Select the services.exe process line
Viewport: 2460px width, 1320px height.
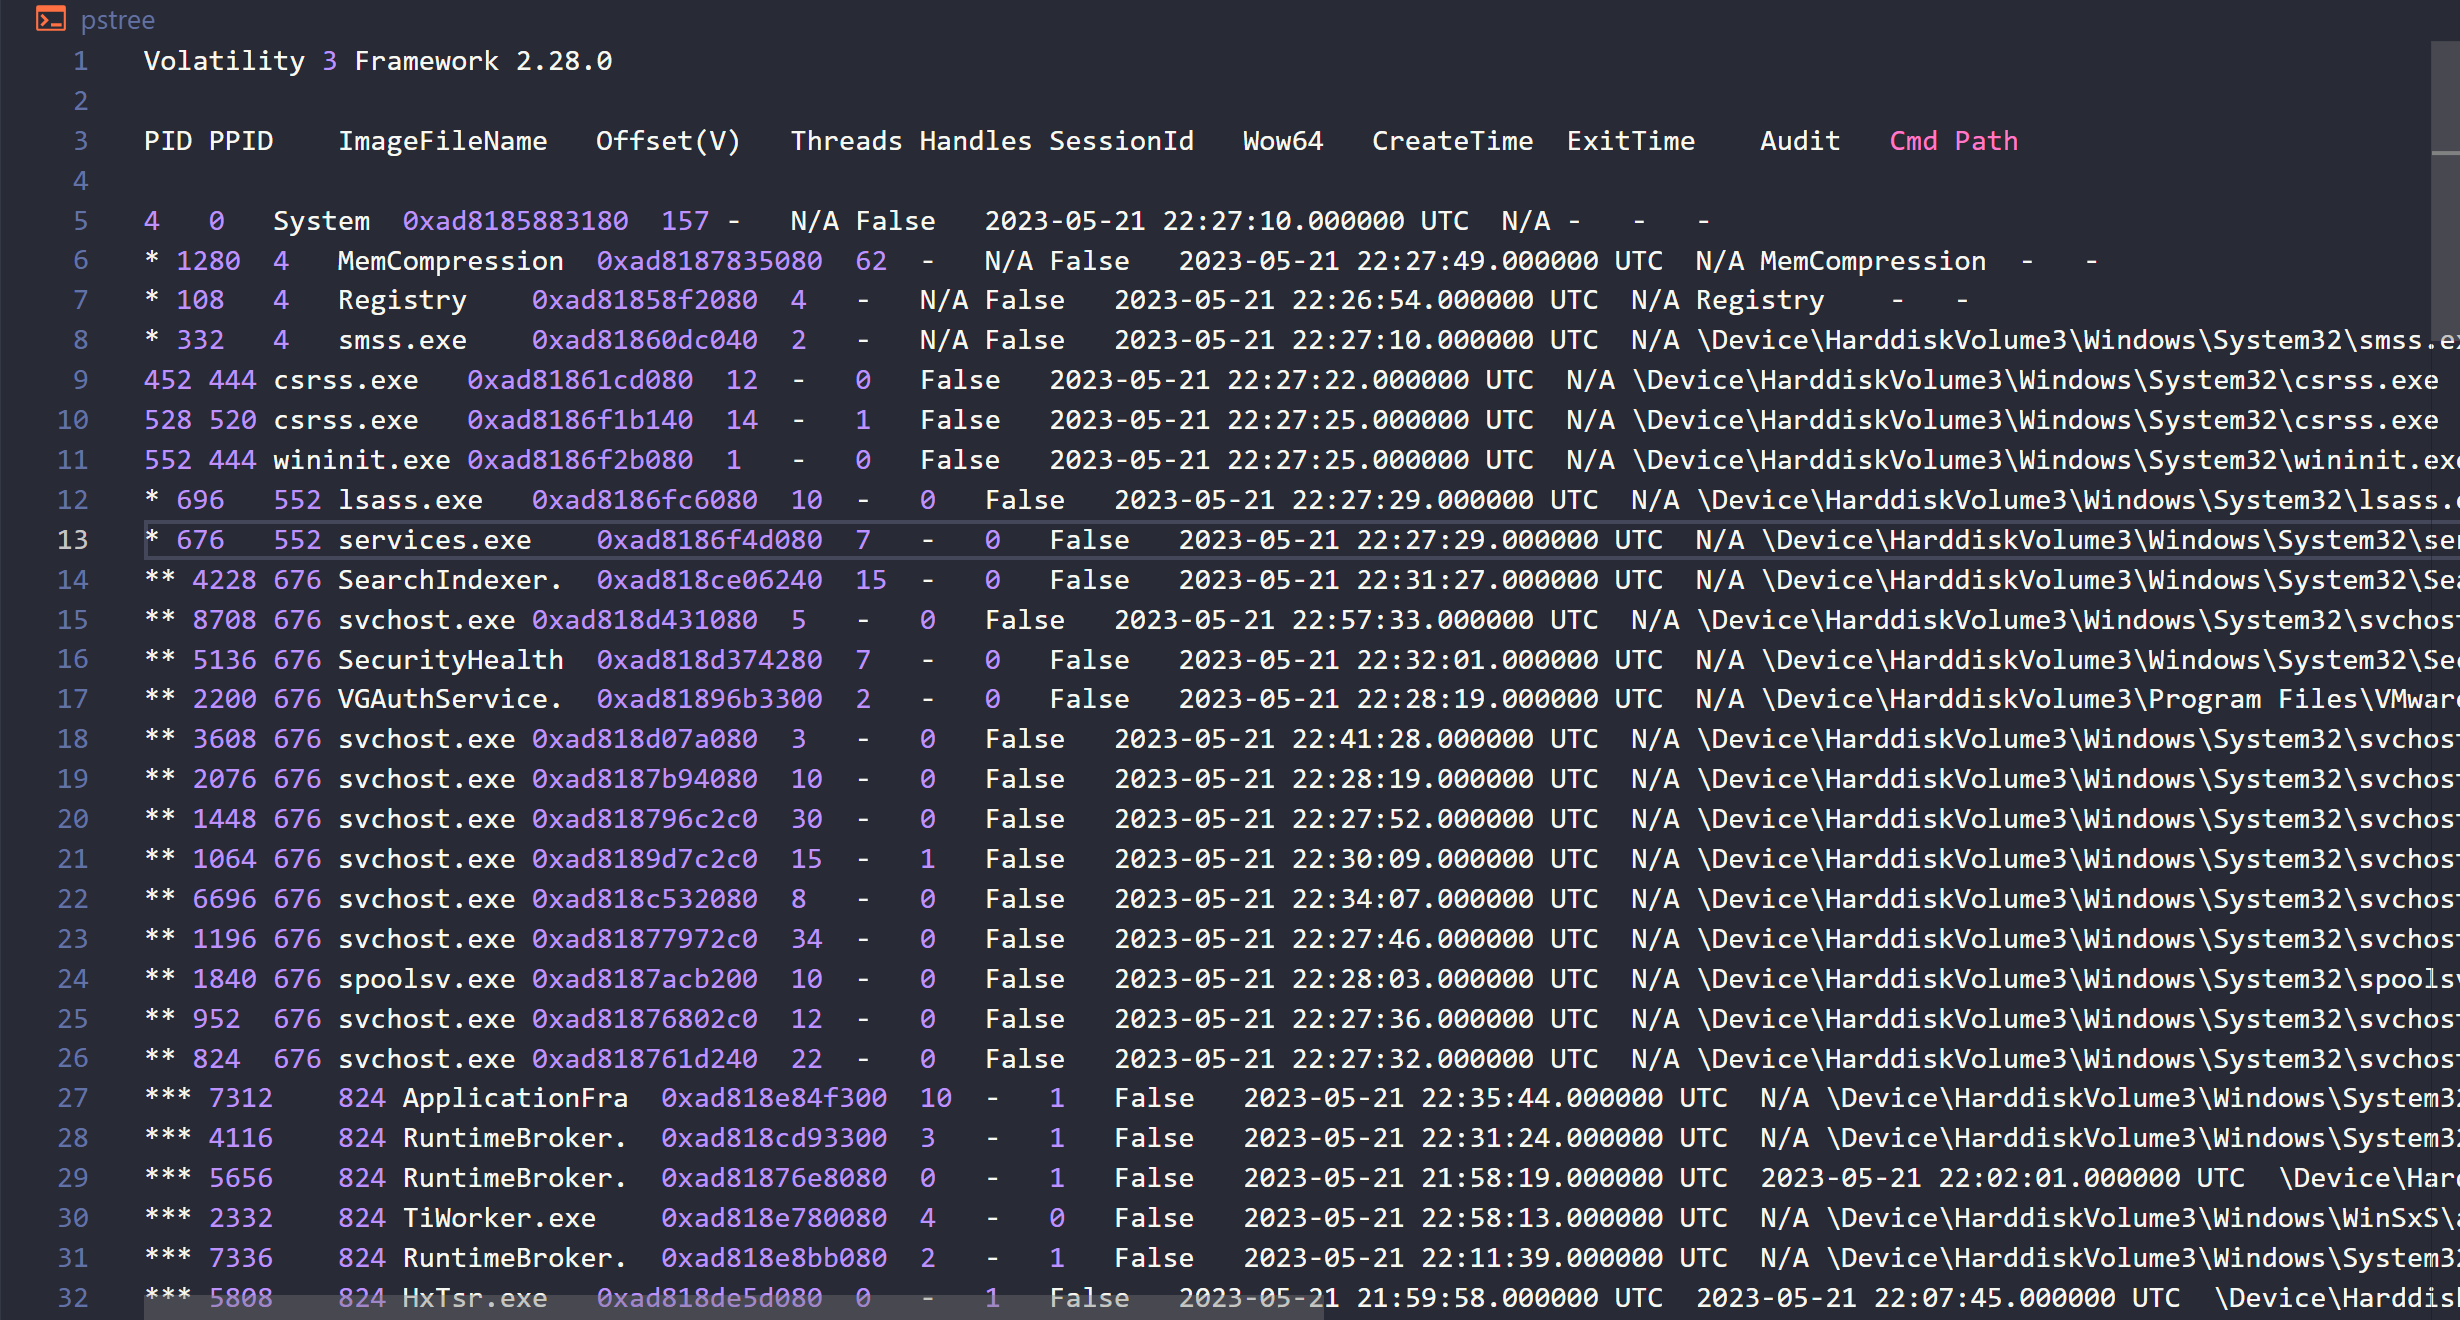(x=1301, y=540)
